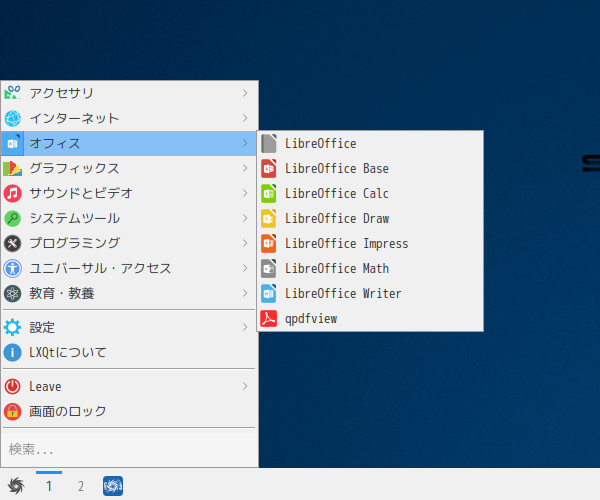The height and width of the screenshot is (500, 600).
Task: Open the qpdfview menu entry
Action: coord(370,319)
